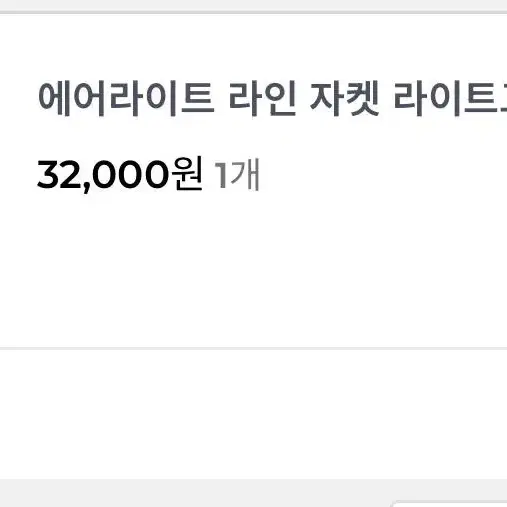
Task: Click the horizontal divider below the order item
Action: click(253, 348)
